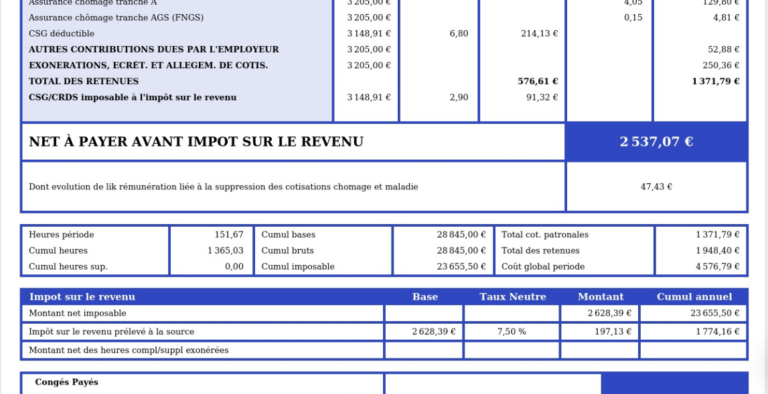
Task: Select the CSG/CRDS amount 91,32 €
Action: pyautogui.click(x=542, y=97)
